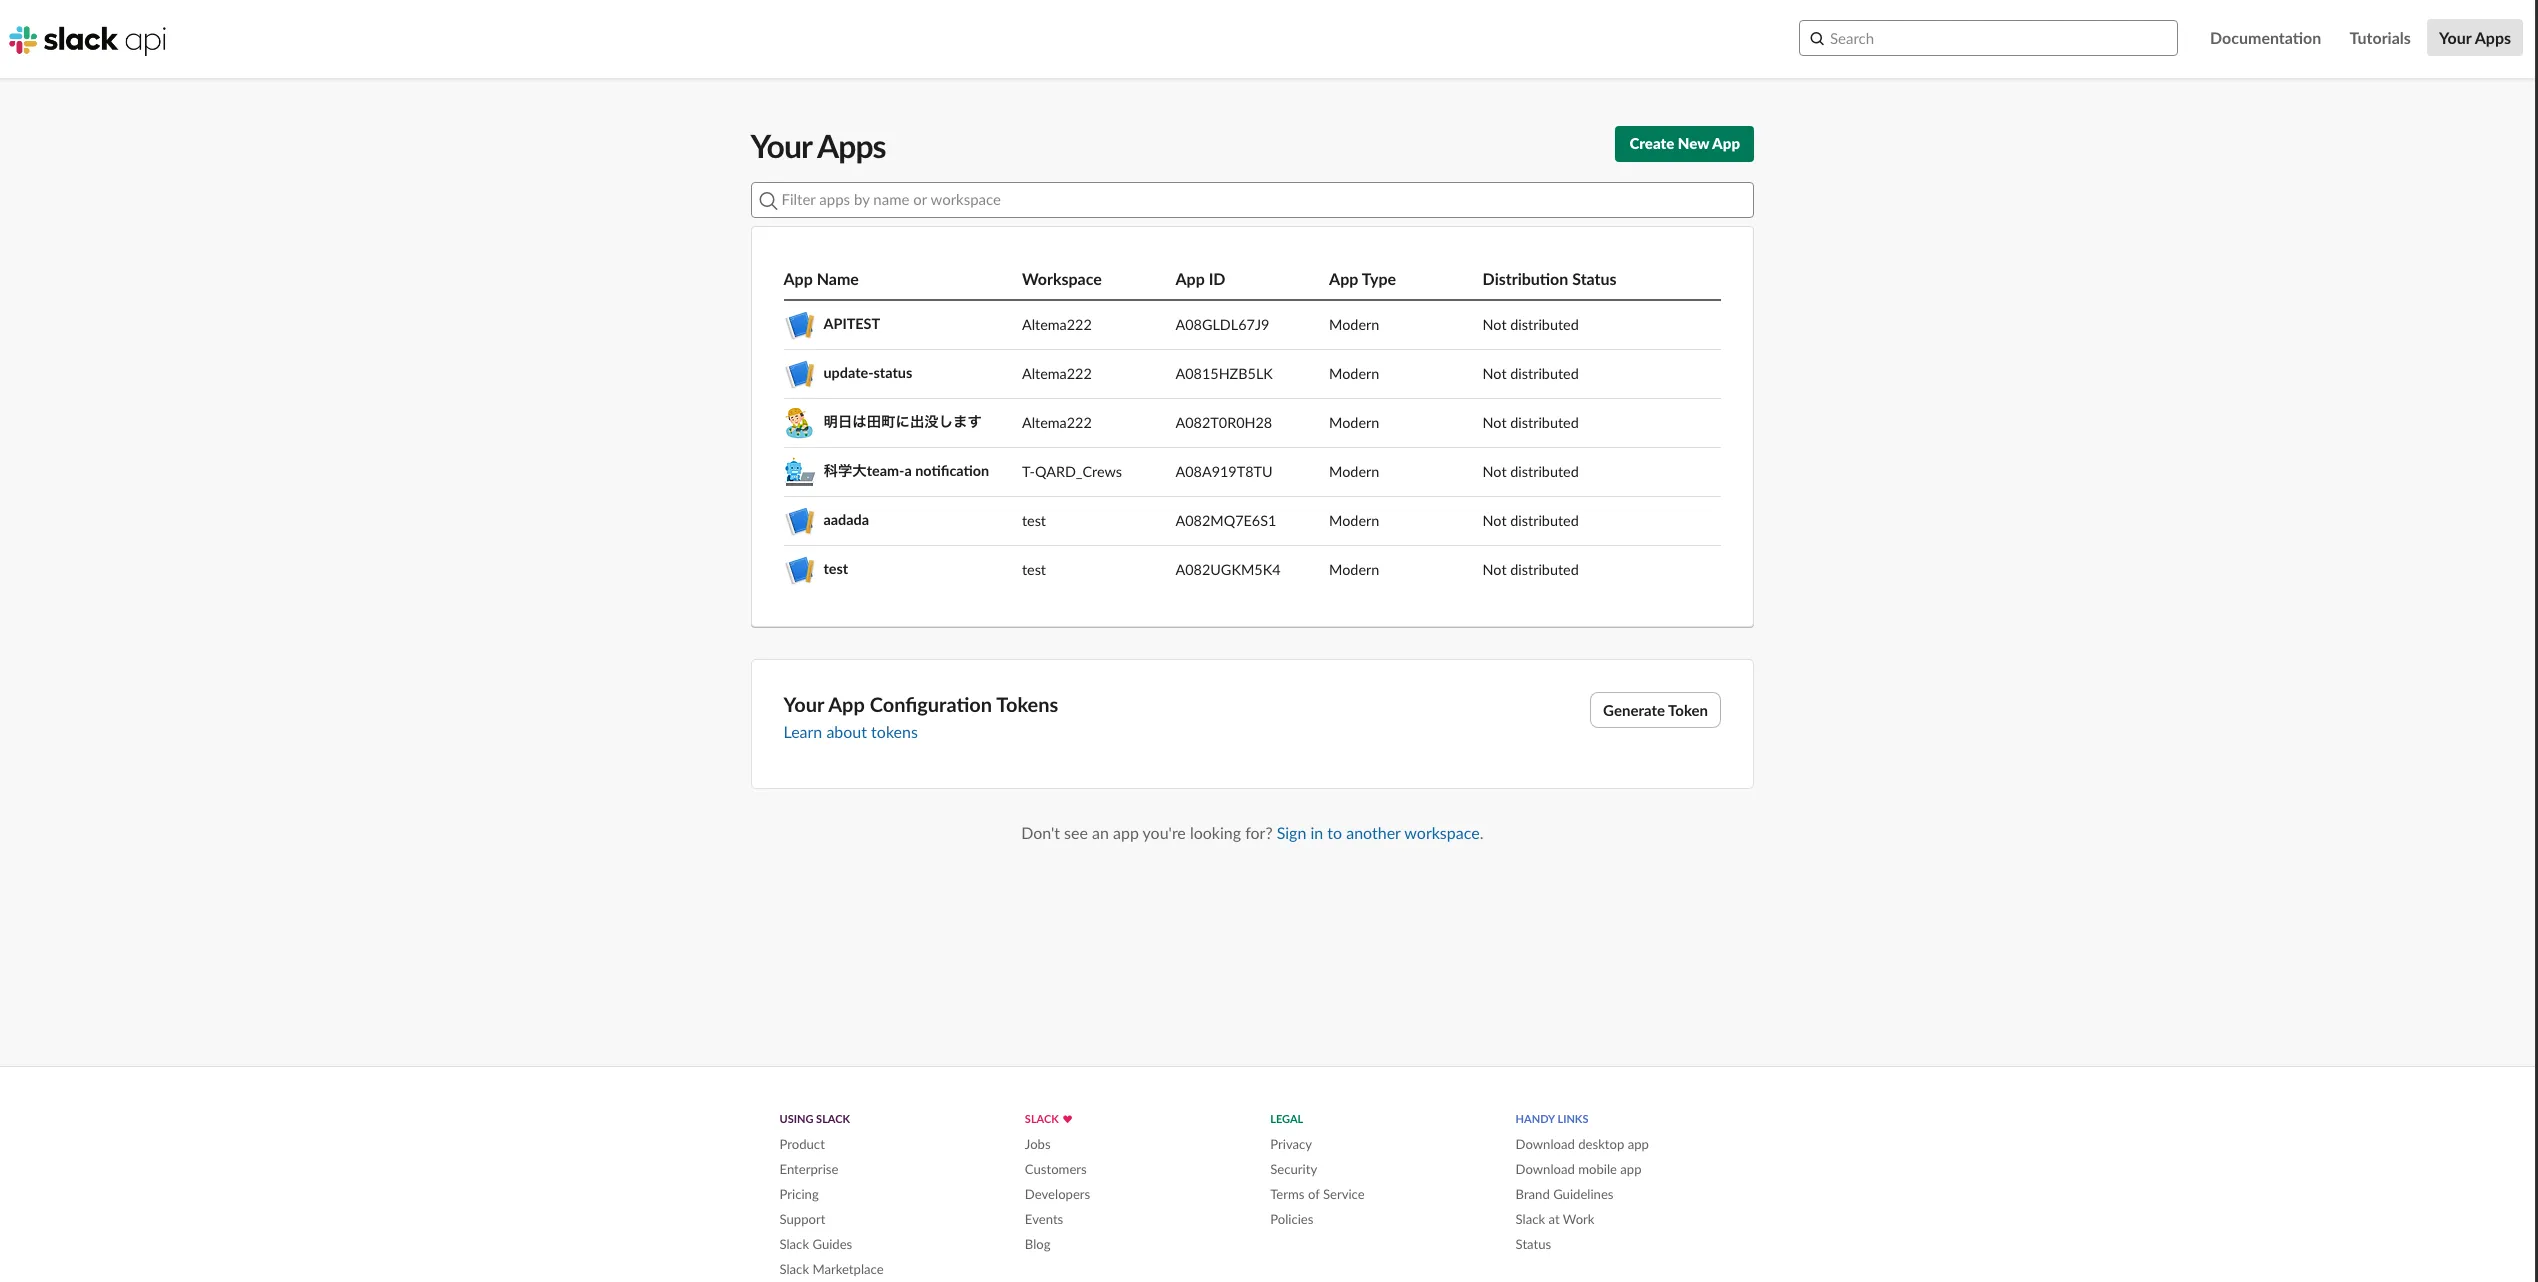Click the 明日は田町に出没します app avatar icon
Screen dimensions: 2538x1282
(799, 423)
